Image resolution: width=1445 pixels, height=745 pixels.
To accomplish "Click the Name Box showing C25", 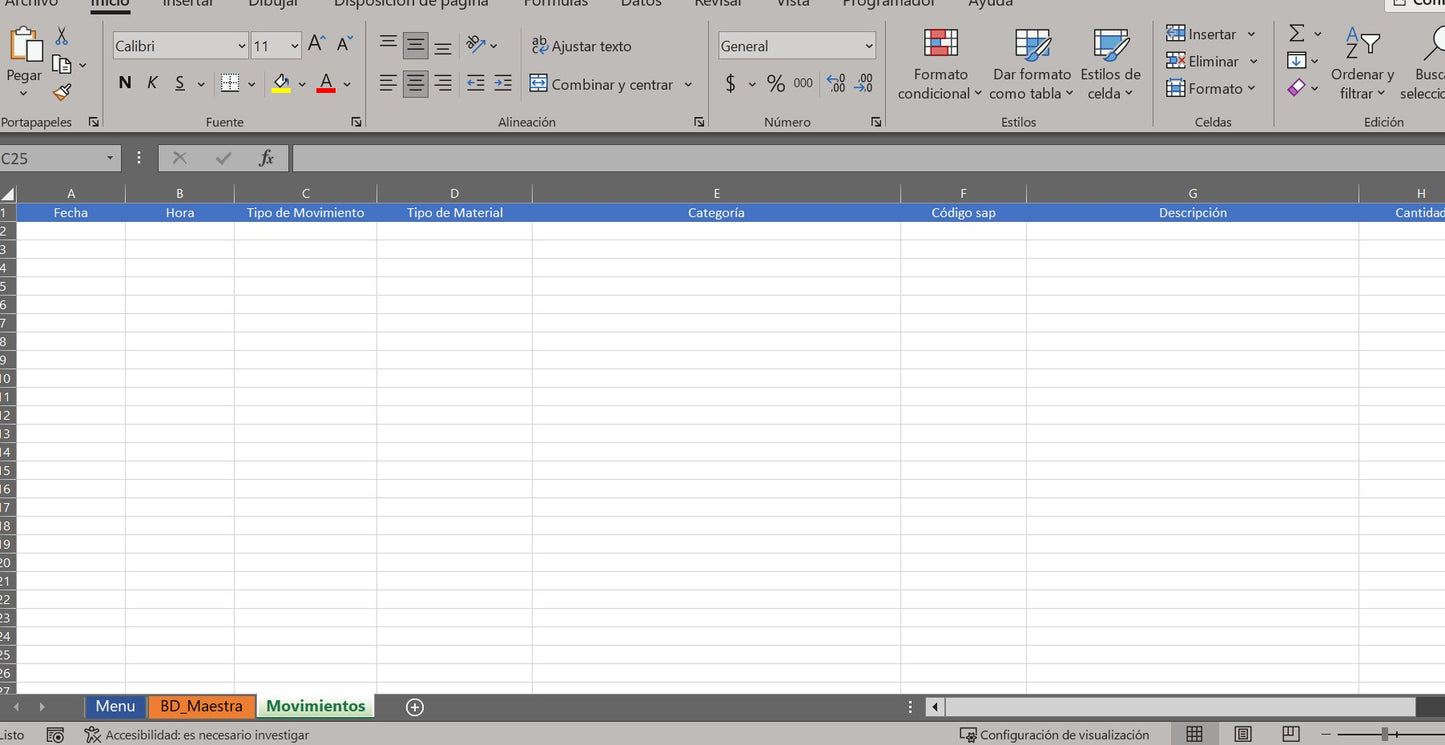I will (x=60, y=158).
